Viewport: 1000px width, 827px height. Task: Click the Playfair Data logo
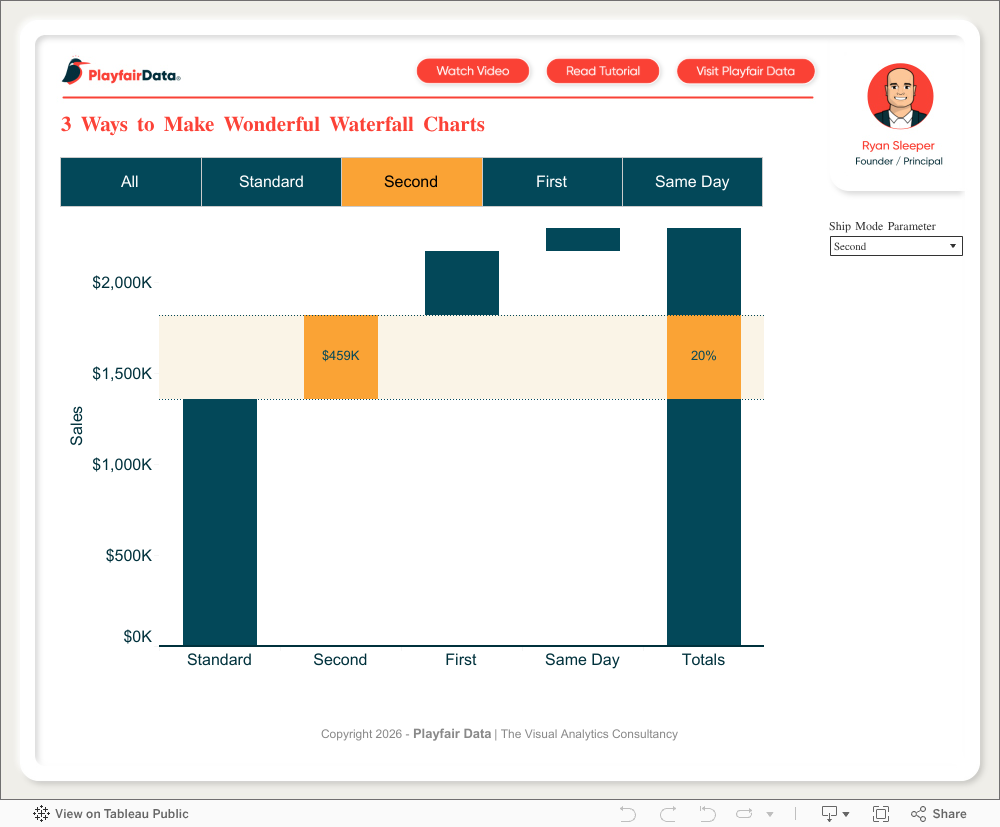click(121, 72)
